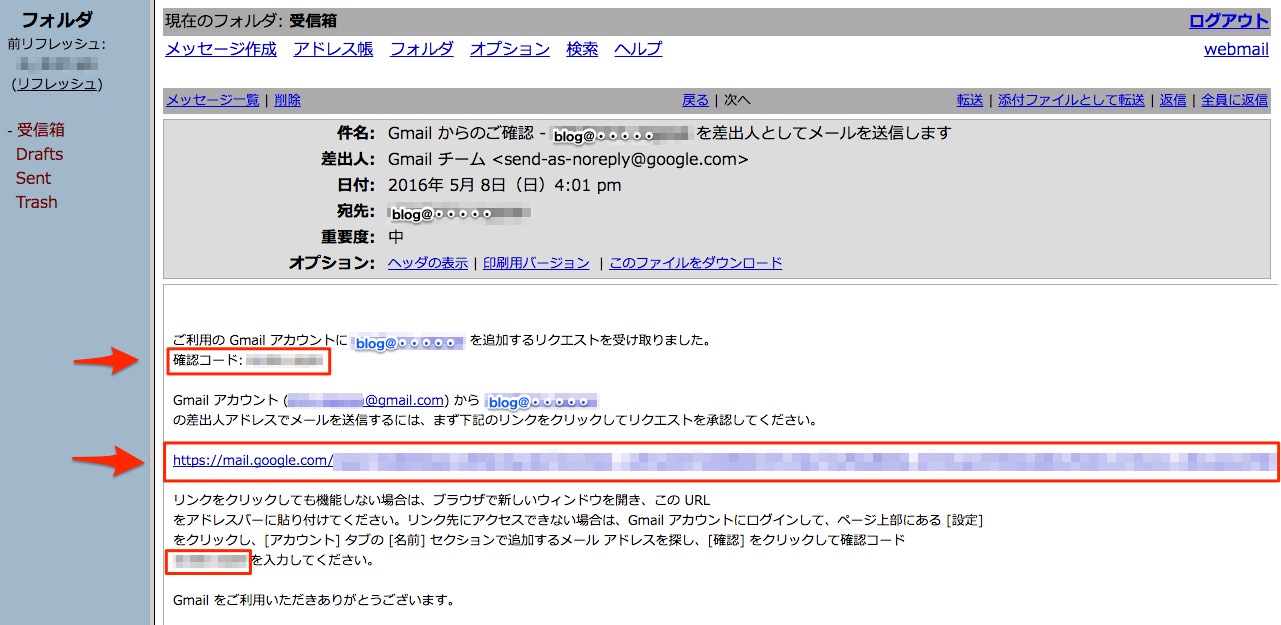Click the 重要度 value 中
This screenshot has height=625, width=1281.
pyautogui.click(x=396, y=237)
